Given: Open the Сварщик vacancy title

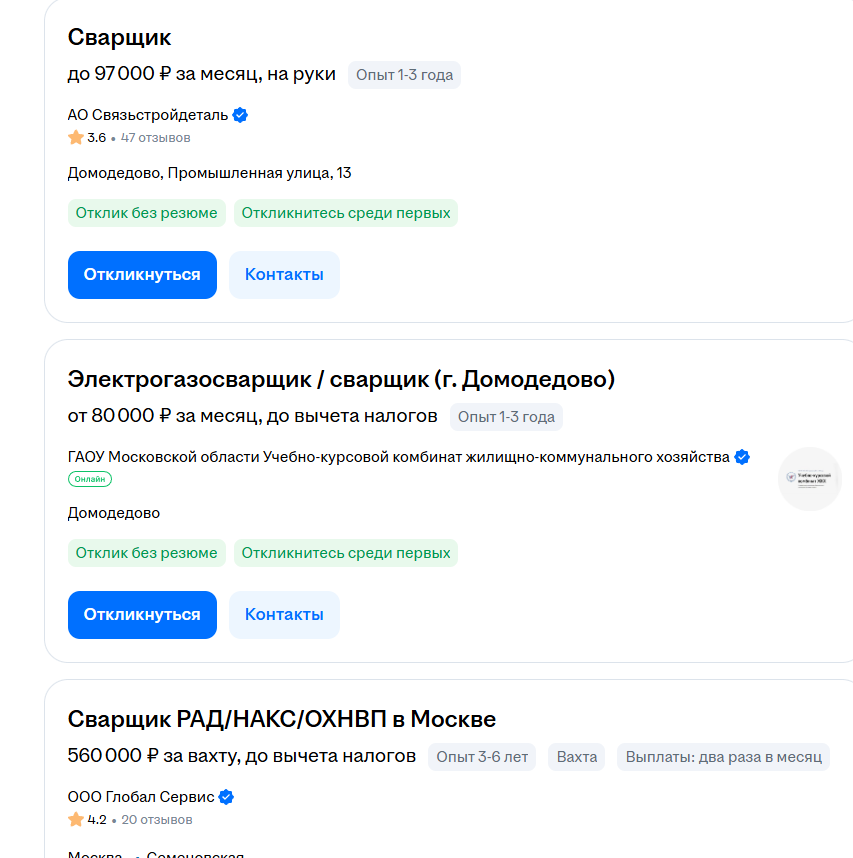Looking at the screenshot, I should 120,37.
